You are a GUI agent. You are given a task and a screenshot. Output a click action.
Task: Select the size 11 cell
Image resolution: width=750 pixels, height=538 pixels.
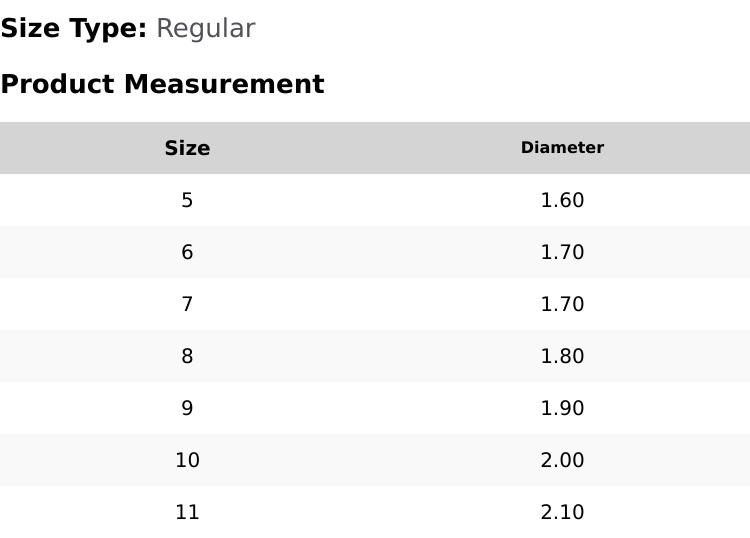[187, 512]
